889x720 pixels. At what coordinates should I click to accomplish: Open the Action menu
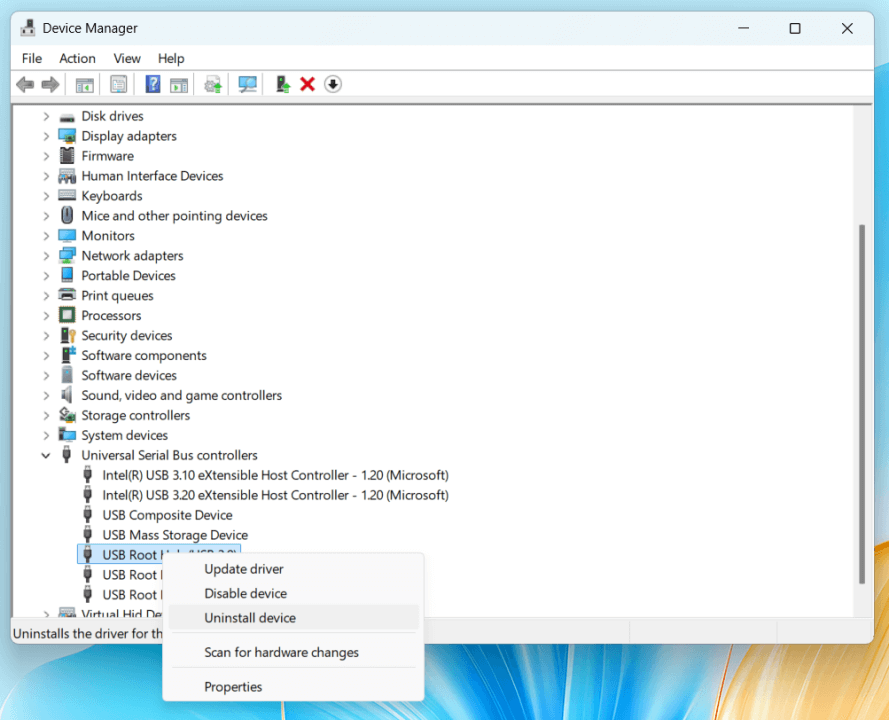click(x=77, y=58)
